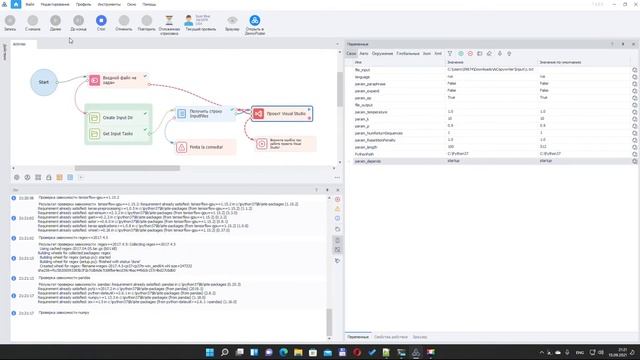Click the eraser icon in variables toolbar
Image resolution: width=640 pixels, height=360 pixels.
click(x=489, y=53)
